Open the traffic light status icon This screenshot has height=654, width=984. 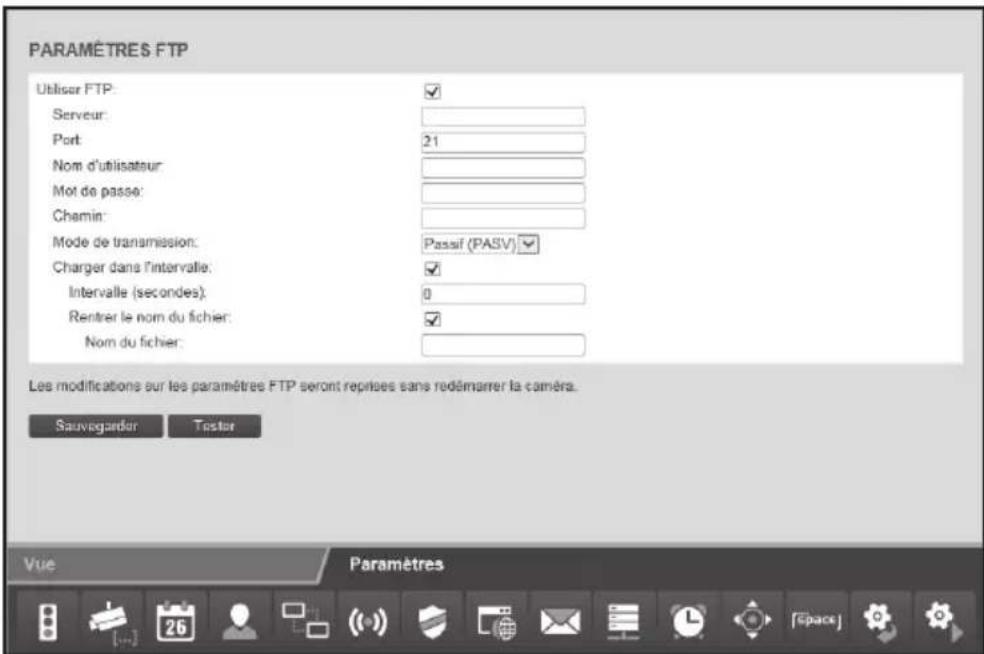(x=48, y=621)
